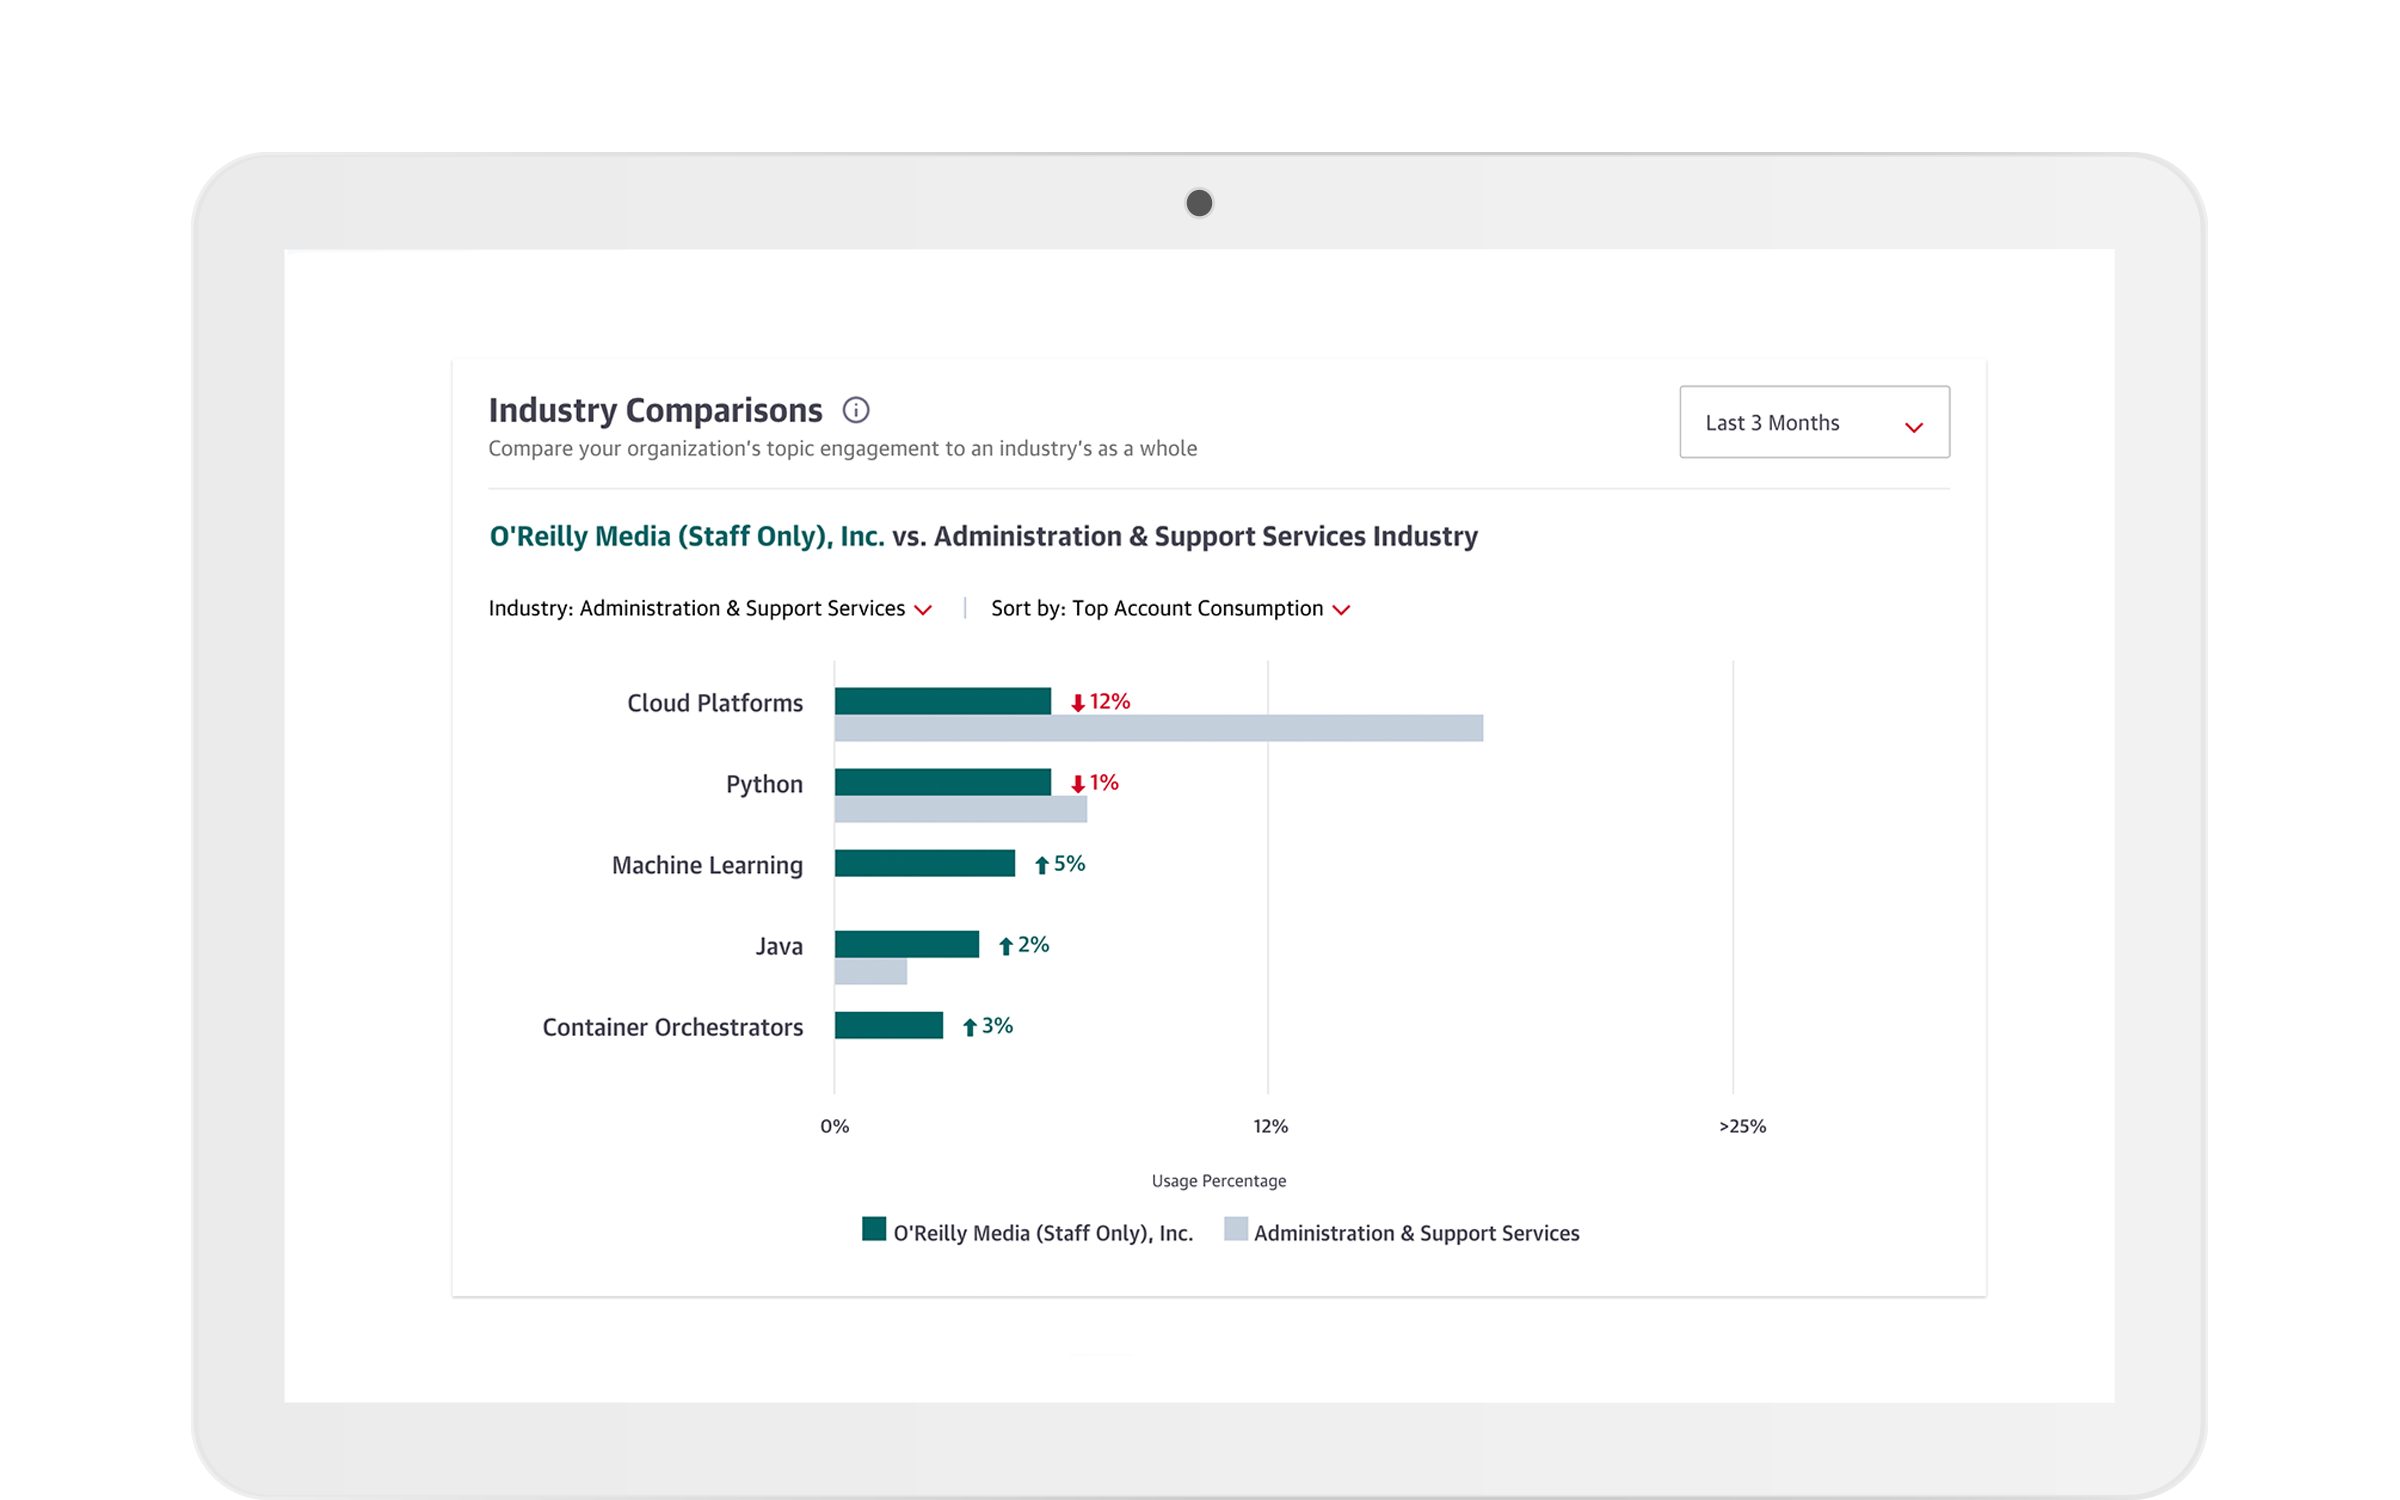Screen dimensions: 2400x1500
Task: Click the 'Compare your organization's topic engagement' subtitle
Action: coord(842,448)
